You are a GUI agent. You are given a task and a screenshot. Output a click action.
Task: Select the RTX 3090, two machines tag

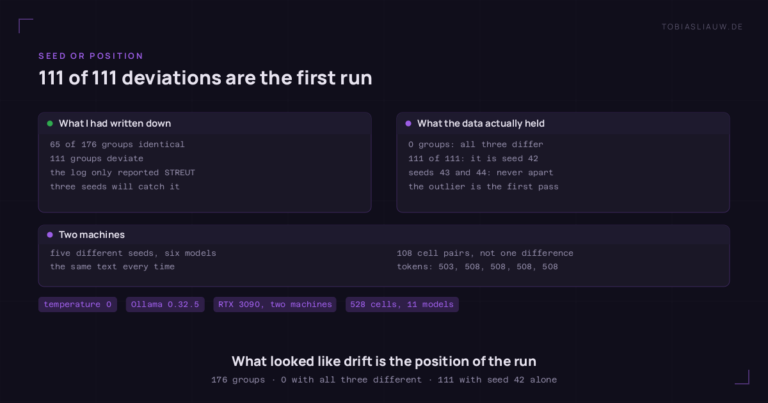click(275, 304)
